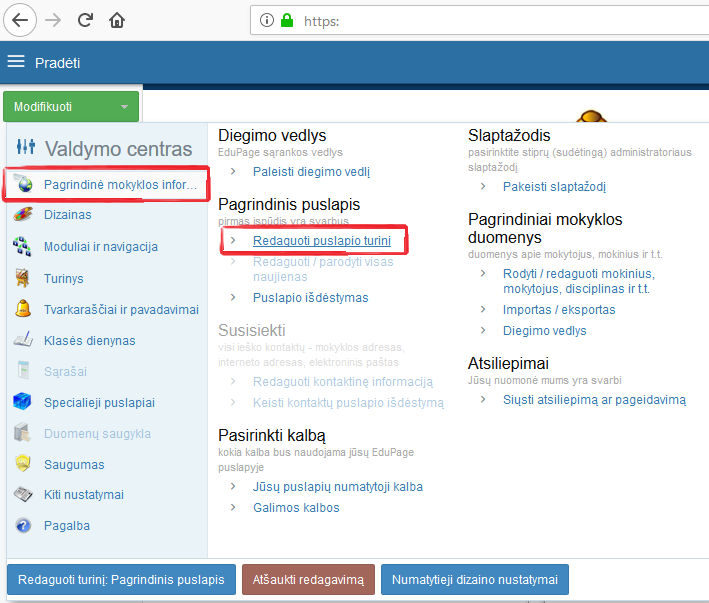Open Tvarkaraščiai ir pavadavimai section

click(121, 309)
